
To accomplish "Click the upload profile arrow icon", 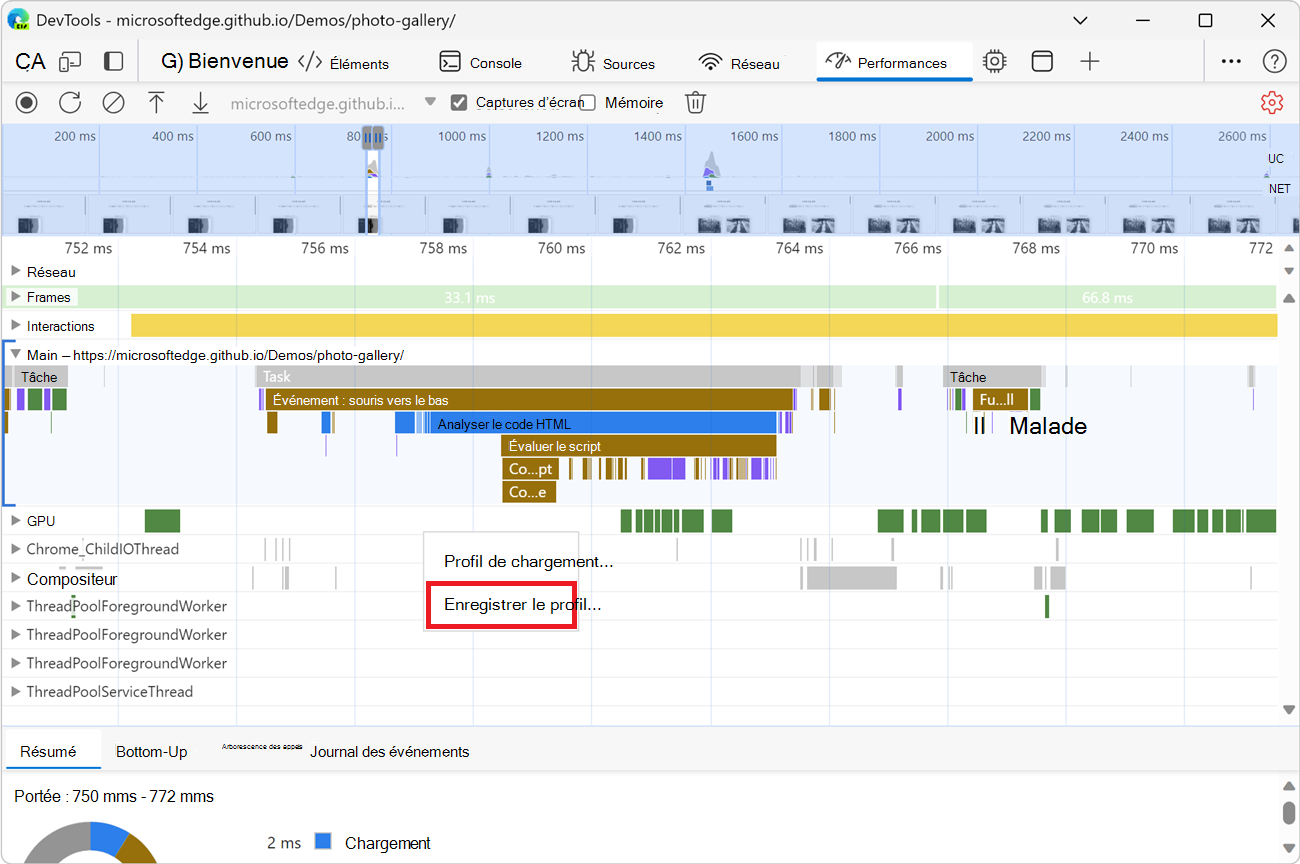I will tap(156, 102).
